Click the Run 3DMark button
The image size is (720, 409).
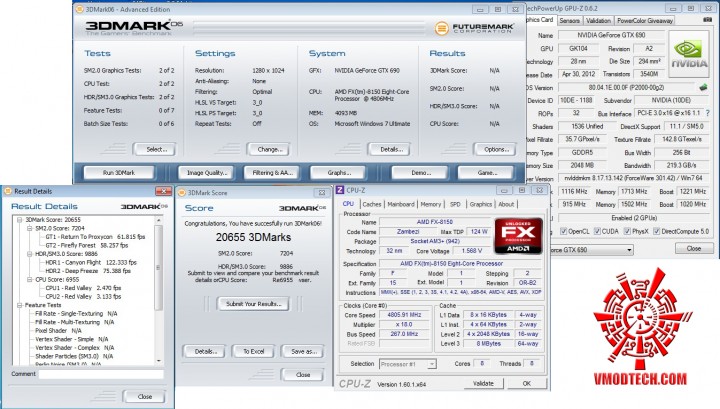[x=119, y=173]
